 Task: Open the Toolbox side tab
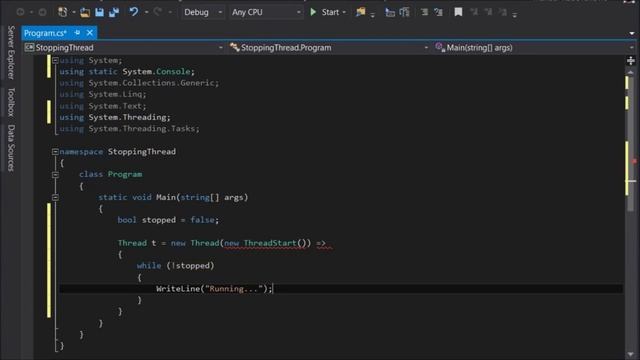(x=11, y=102)
